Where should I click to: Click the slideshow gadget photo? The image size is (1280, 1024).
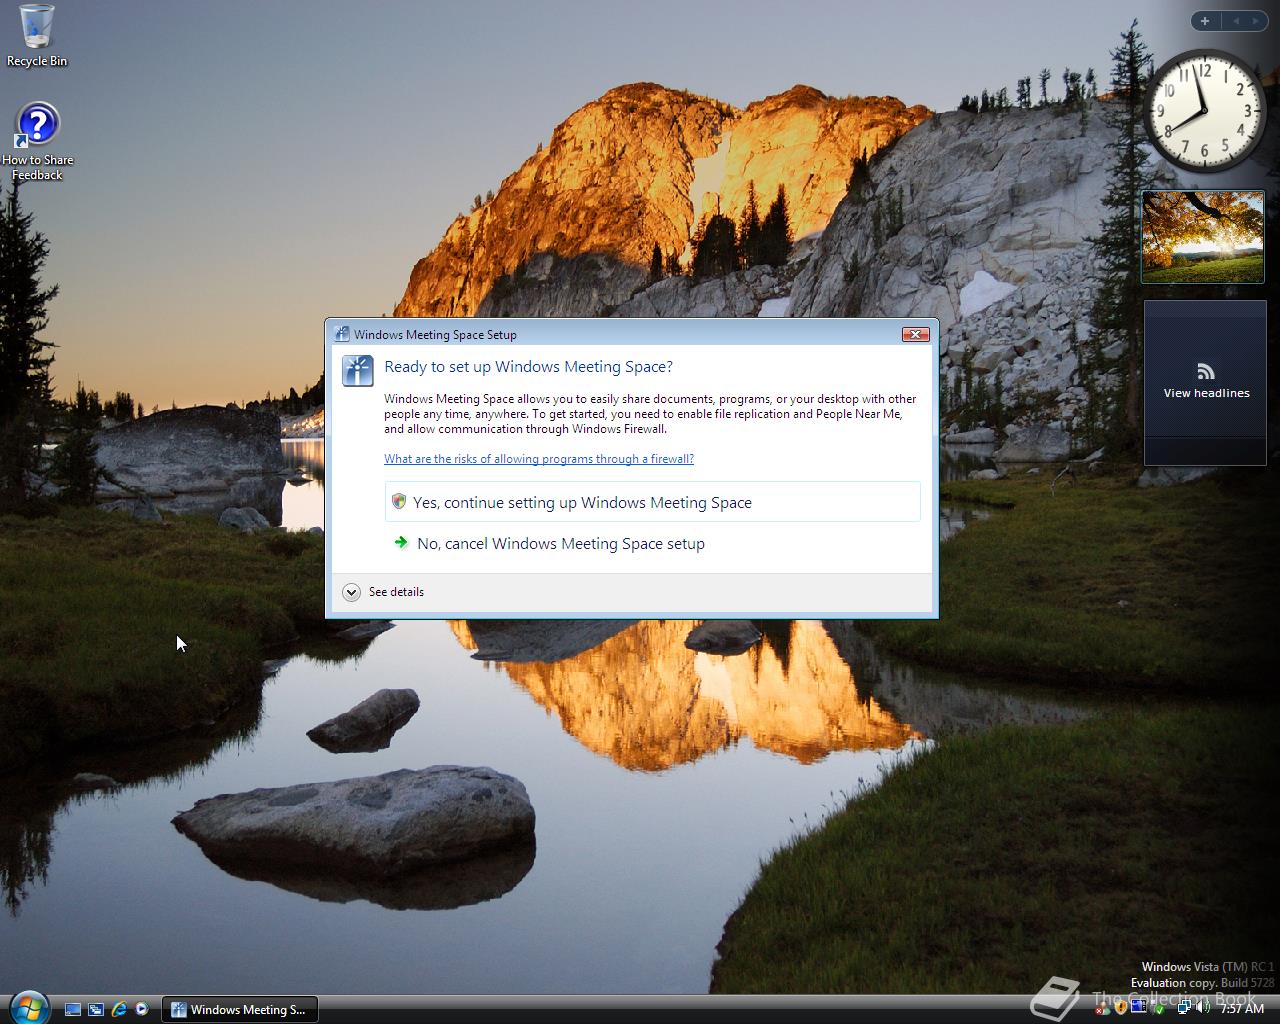tap(1203, 237)
